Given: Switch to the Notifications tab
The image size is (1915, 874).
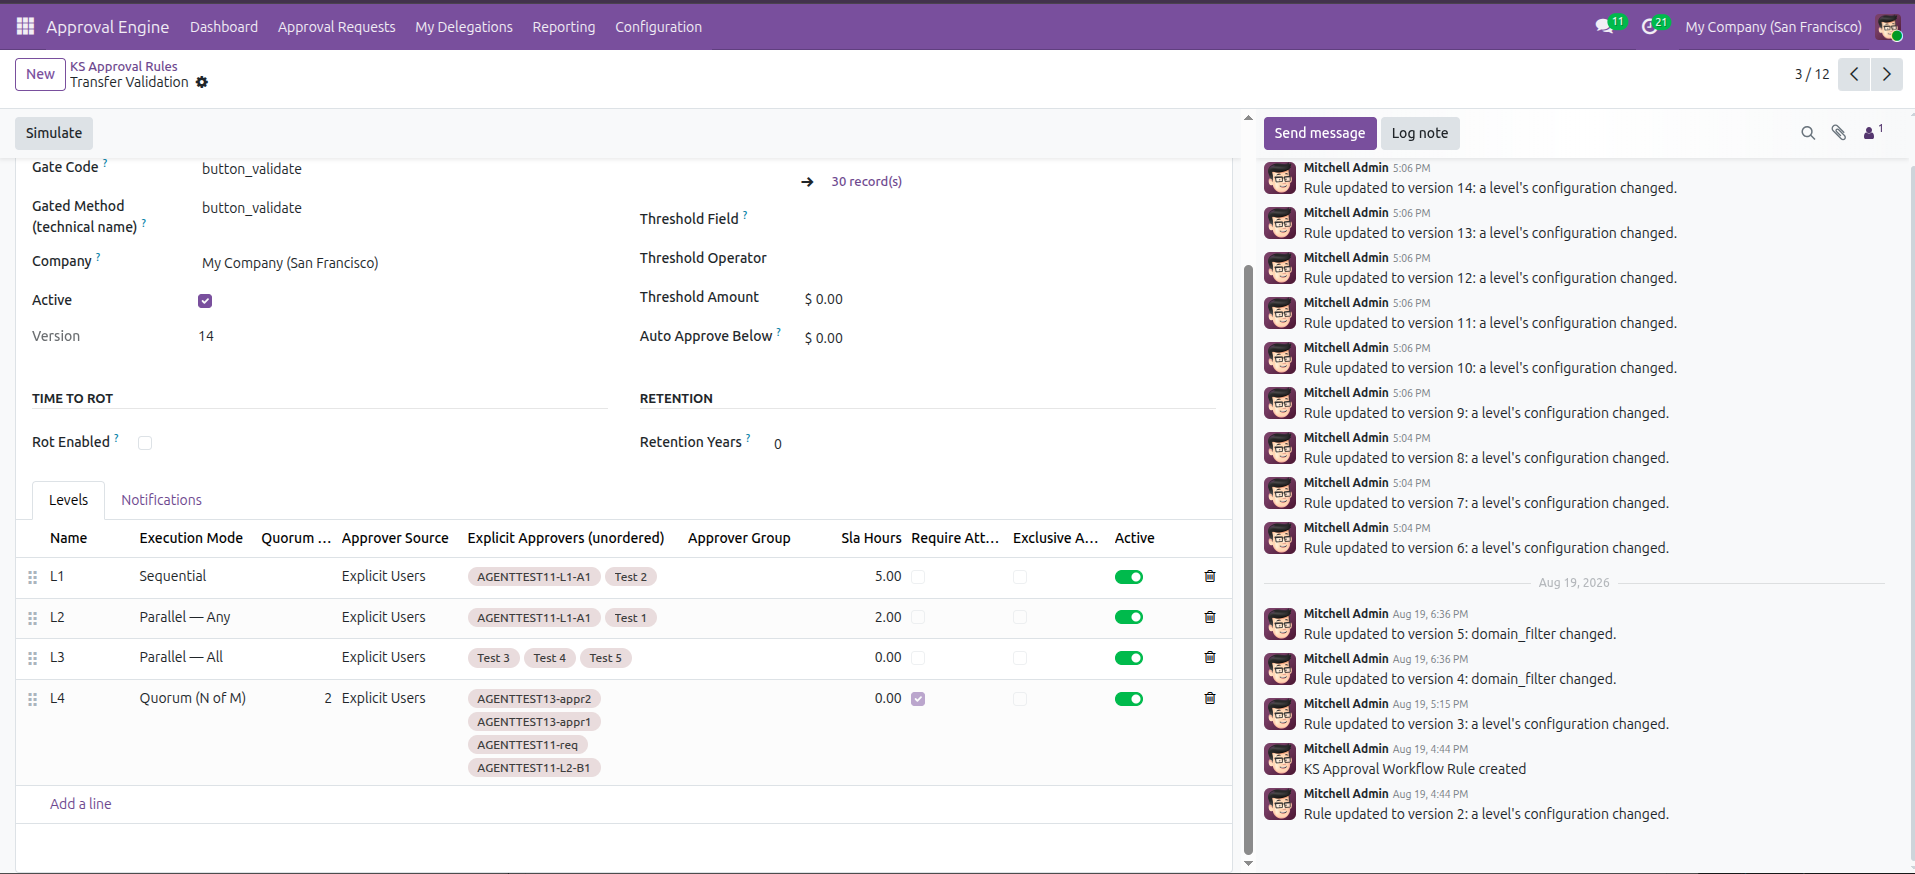Looking at the screenshot, I should click(161, 500).
